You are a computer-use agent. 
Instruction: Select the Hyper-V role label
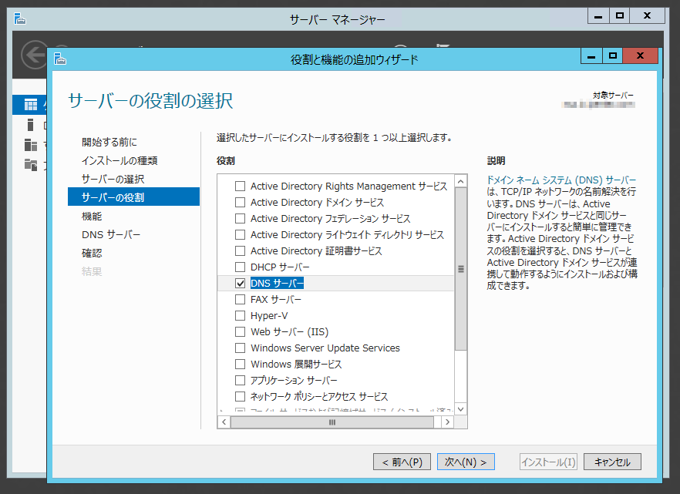[x=269, y=316]
